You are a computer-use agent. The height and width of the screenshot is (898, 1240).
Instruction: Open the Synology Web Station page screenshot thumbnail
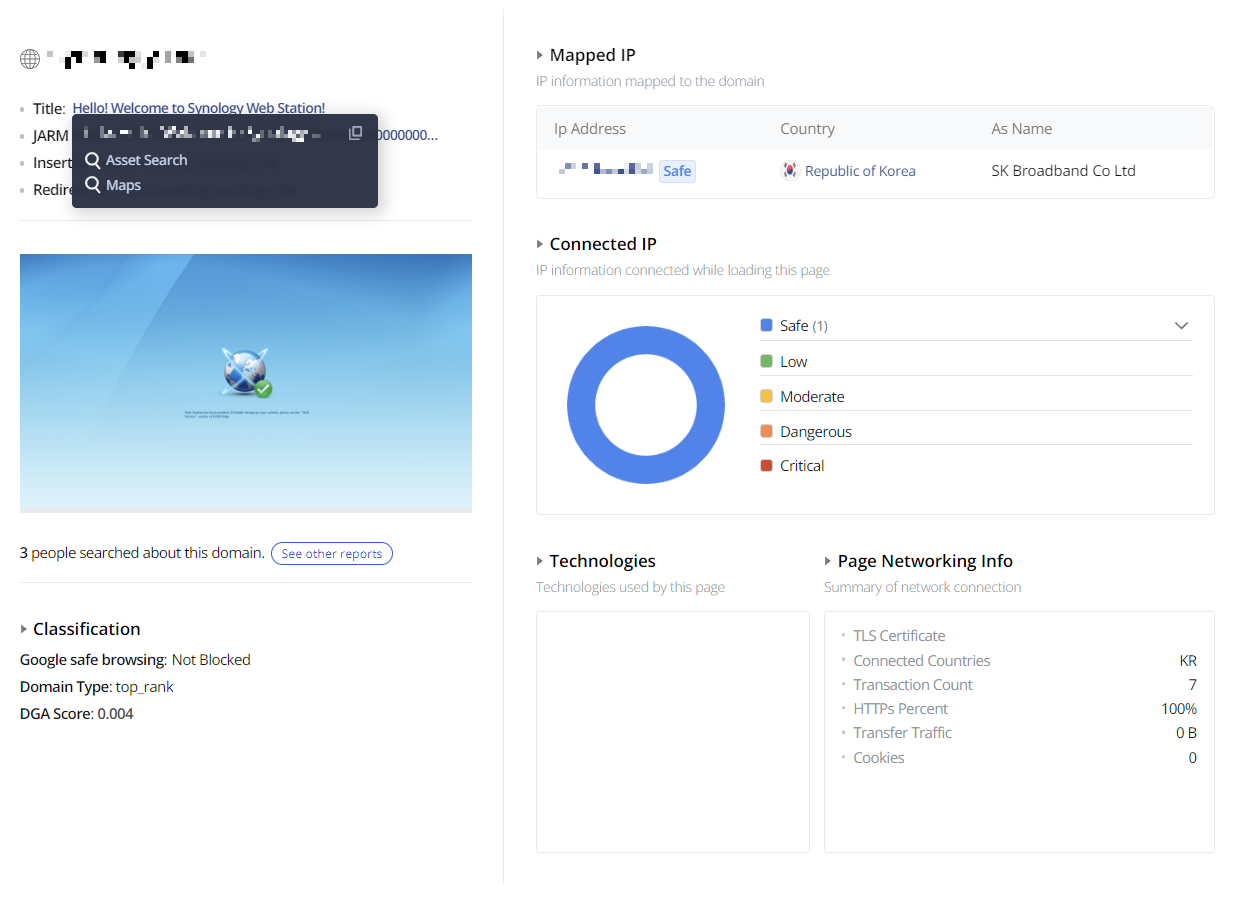(246, 383)
